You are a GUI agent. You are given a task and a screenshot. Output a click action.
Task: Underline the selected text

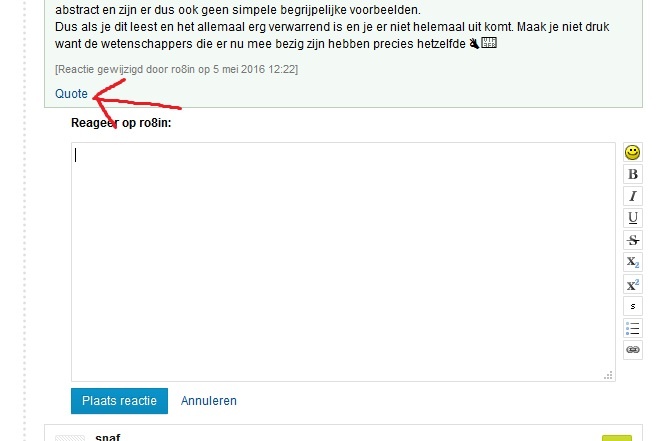[633, 218]
